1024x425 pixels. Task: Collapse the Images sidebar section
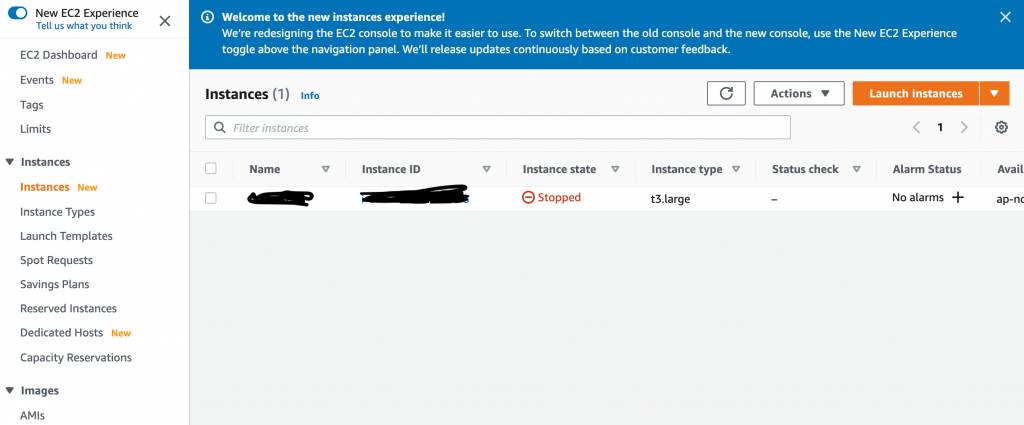tap(9, 390)
